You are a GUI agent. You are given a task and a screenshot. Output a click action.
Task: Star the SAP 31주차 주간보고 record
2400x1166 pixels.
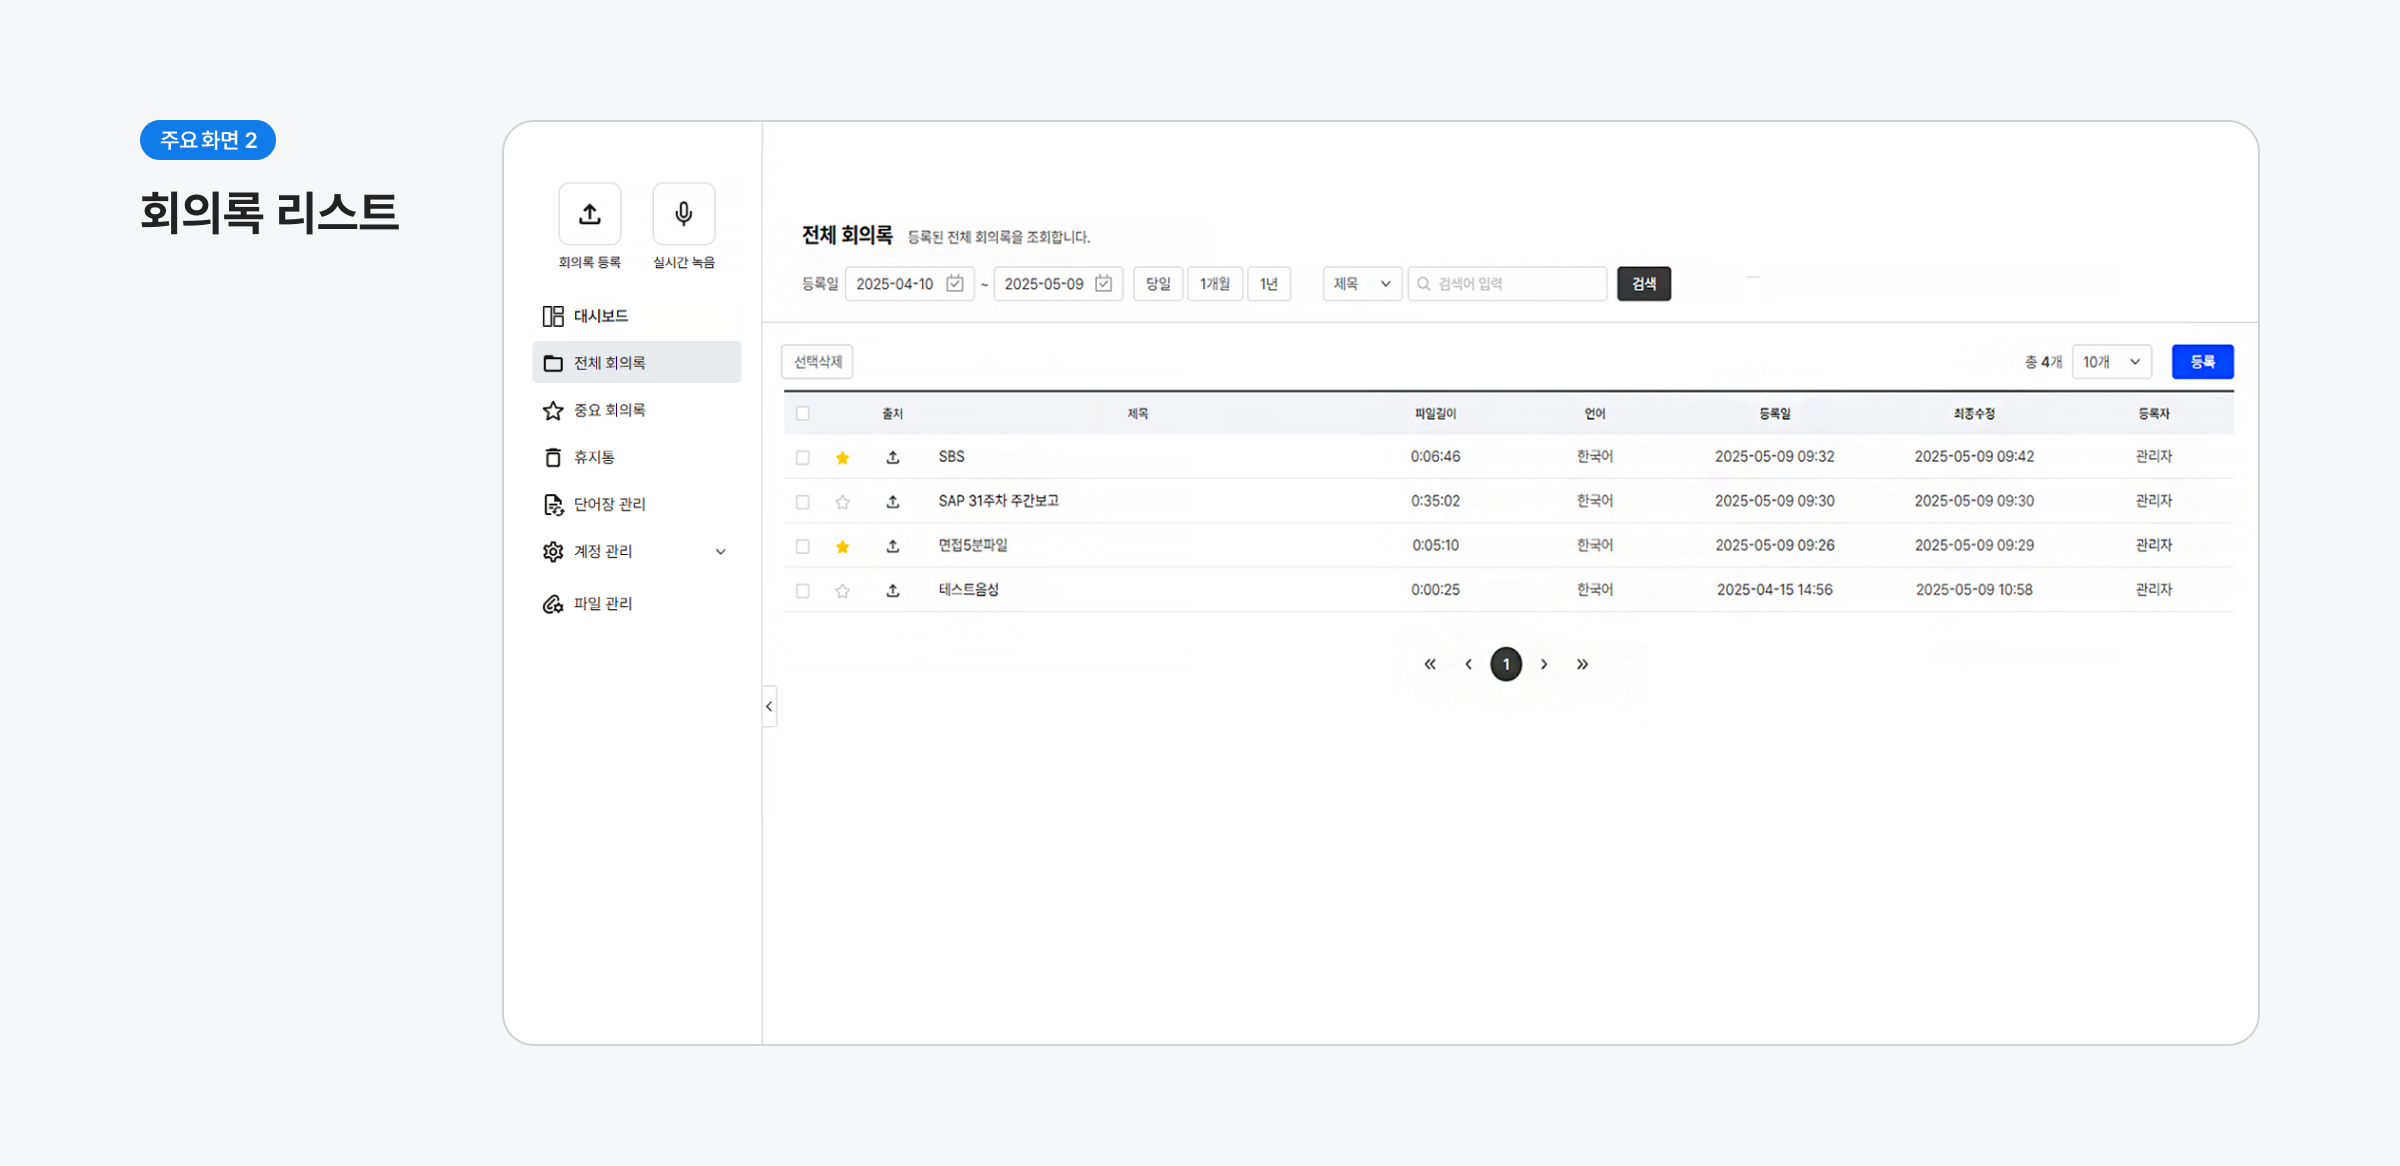click(x=842, y=502)
